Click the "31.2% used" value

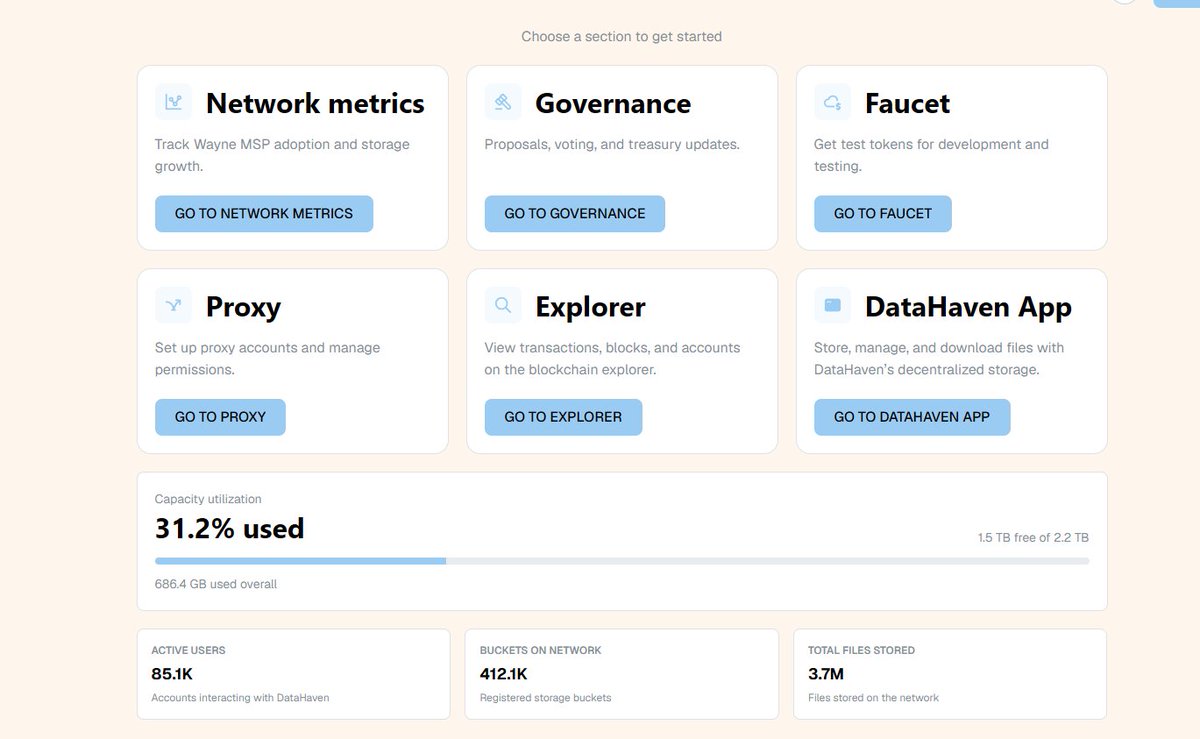[229, 527]
